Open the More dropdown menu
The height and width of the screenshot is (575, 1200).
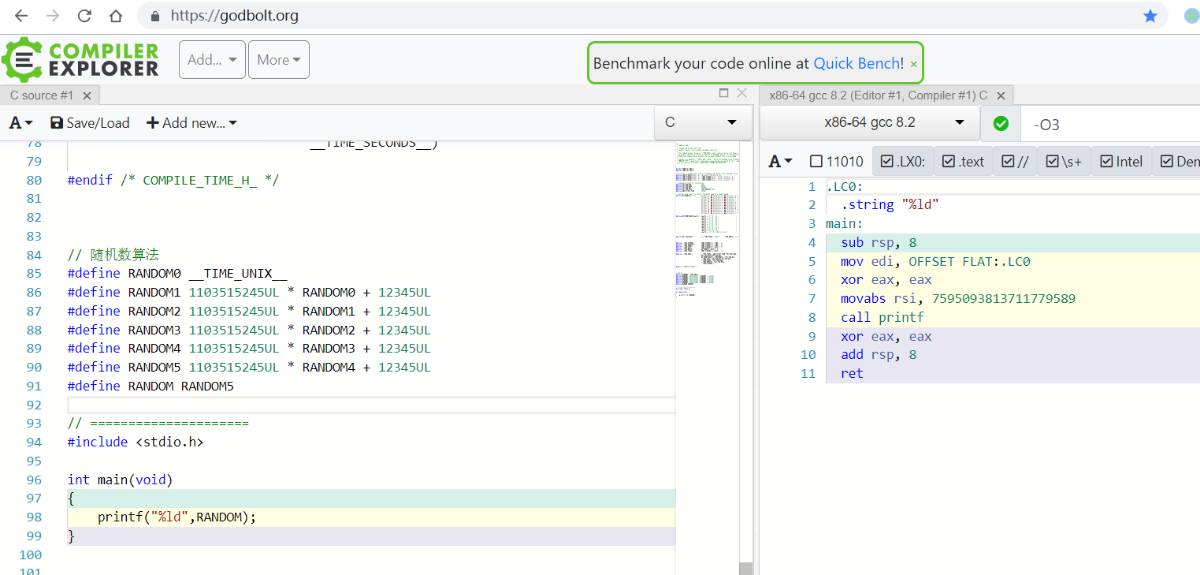click(279, 60)
